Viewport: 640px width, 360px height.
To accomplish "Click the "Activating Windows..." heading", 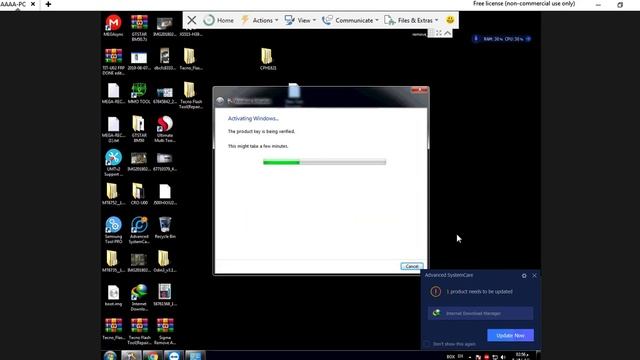I will (253, 118).
